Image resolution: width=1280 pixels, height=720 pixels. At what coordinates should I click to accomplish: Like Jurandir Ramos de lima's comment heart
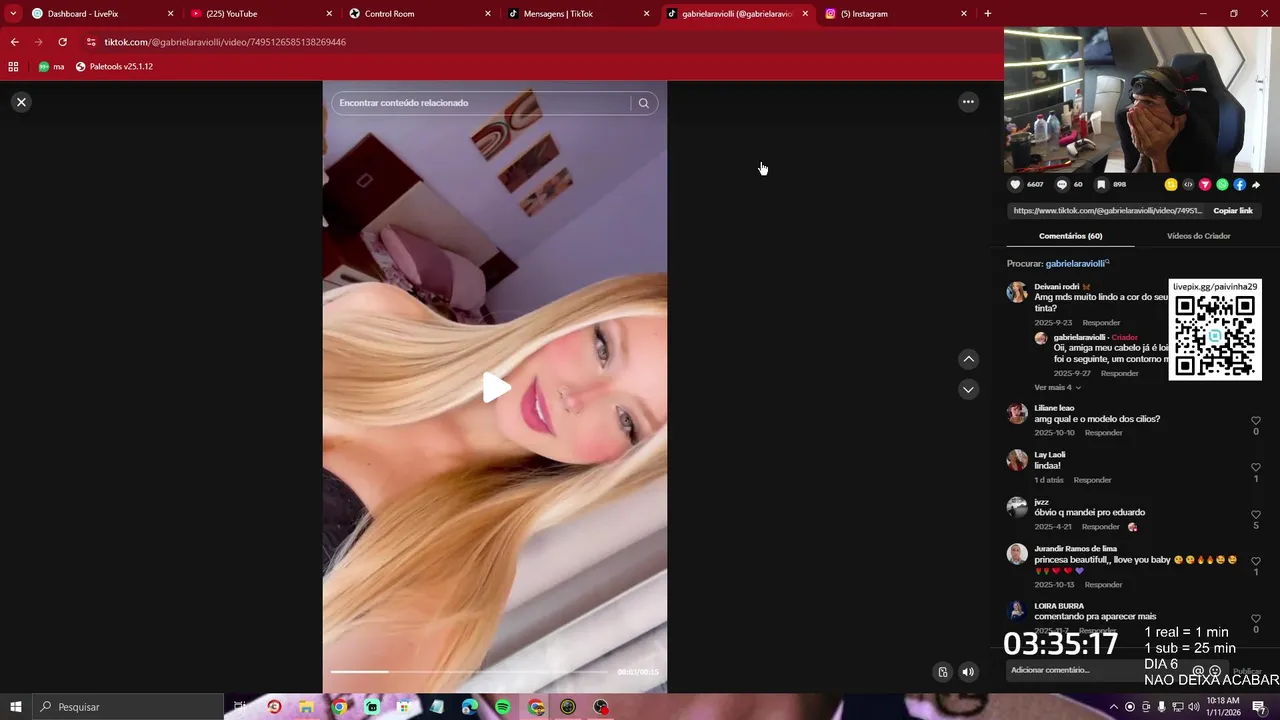[x=1256, y=561]
